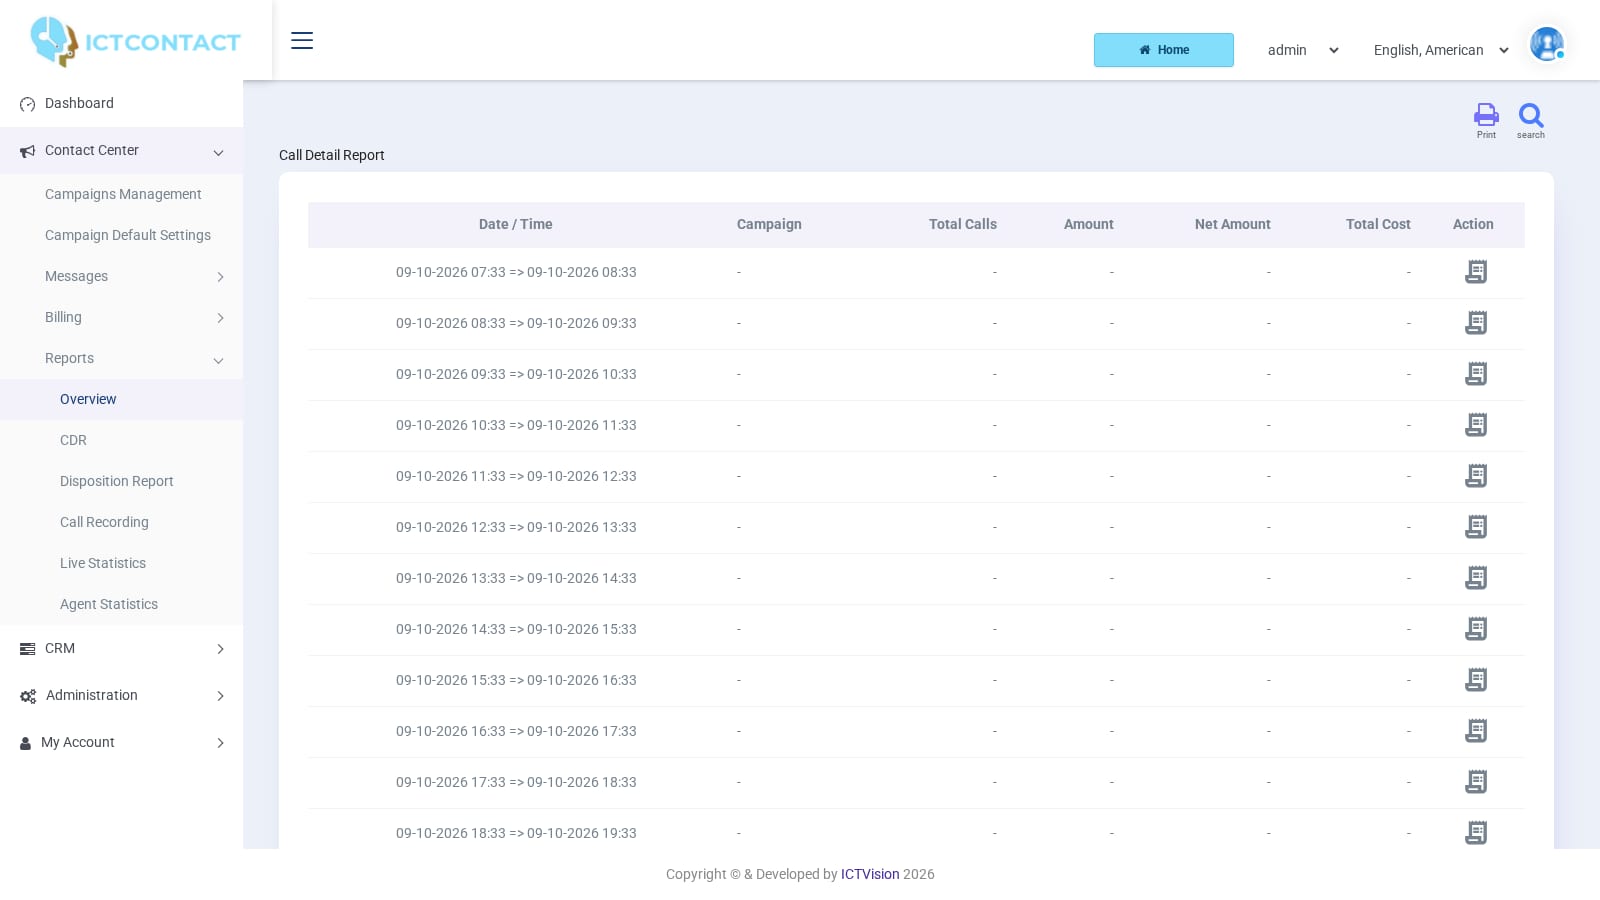View report details for 15:33 => 16:33 row
The height and width of the screenshot is (900, 1600).
pyautogui.click(x=1476, y=680)
